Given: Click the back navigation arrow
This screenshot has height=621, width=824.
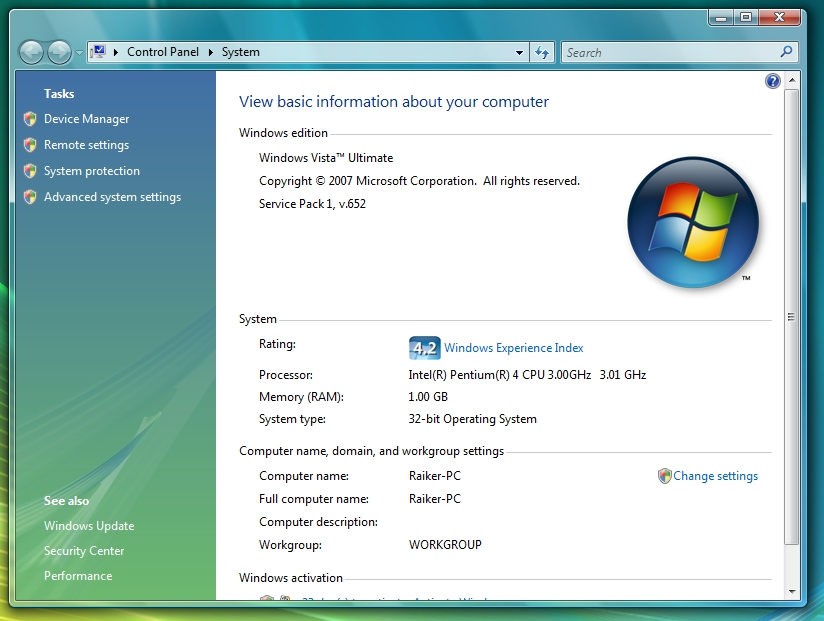Looking at the screenshot, I should [31, 52].
